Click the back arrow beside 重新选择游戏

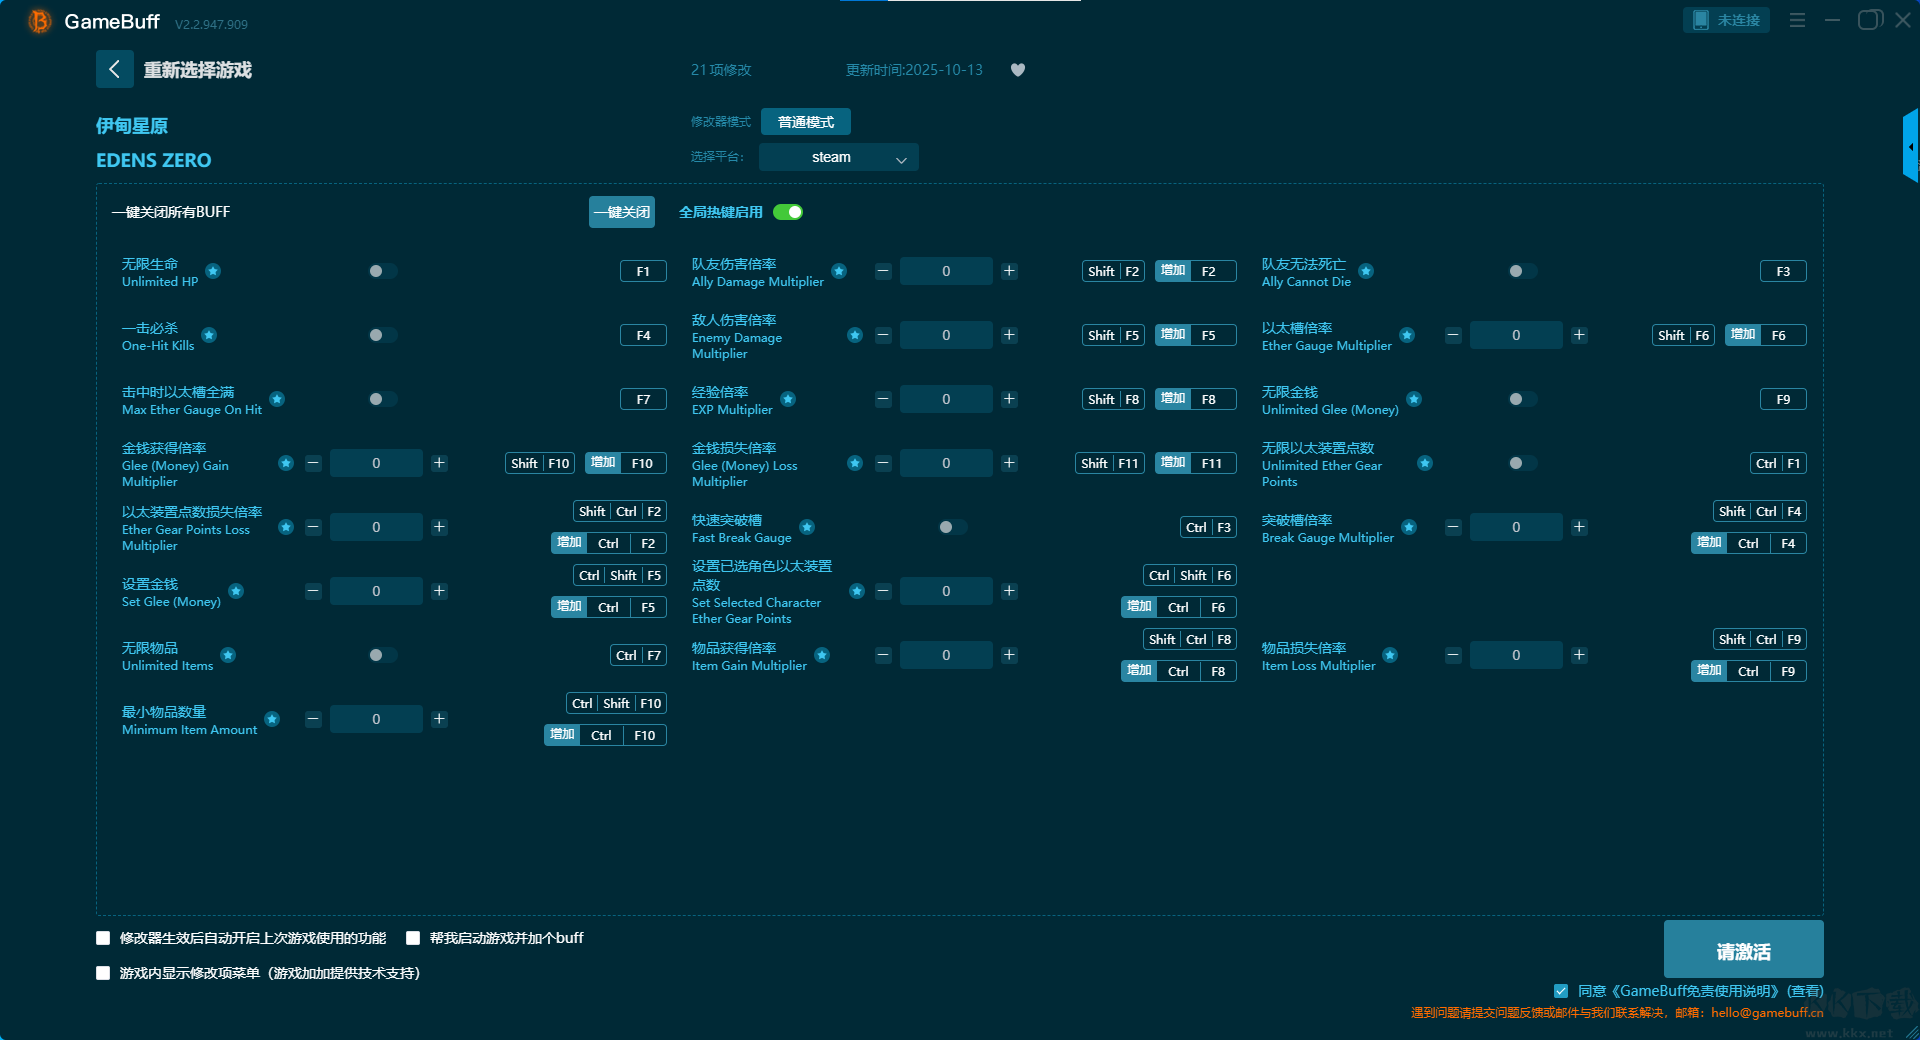(x=114, y=69)
